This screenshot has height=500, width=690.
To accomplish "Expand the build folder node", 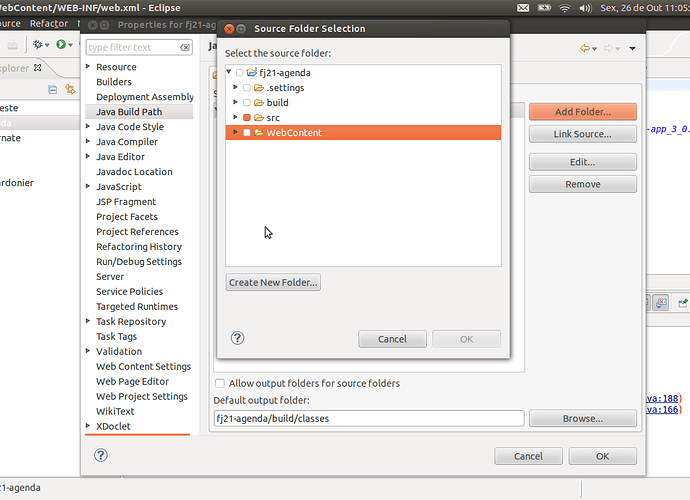I will [235, 102].
